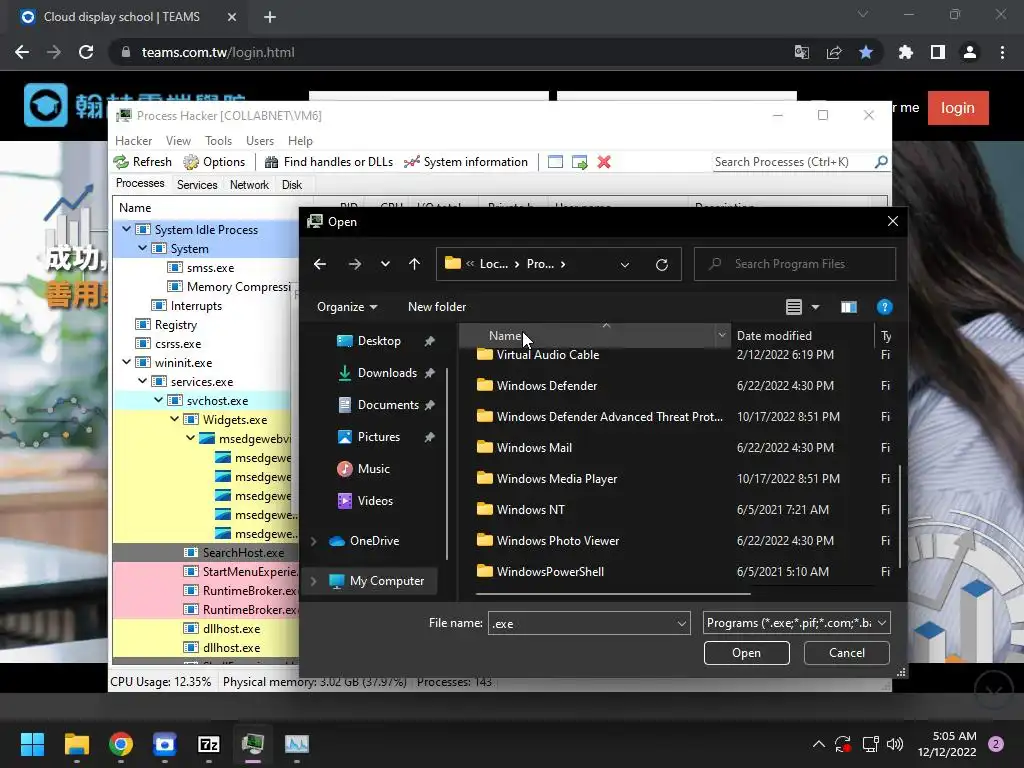Image resolution: width=1024 pixels, height=768 pixels.
Task: Select the Virtual Audio Cable folder
Action: (x=547, y=355)
